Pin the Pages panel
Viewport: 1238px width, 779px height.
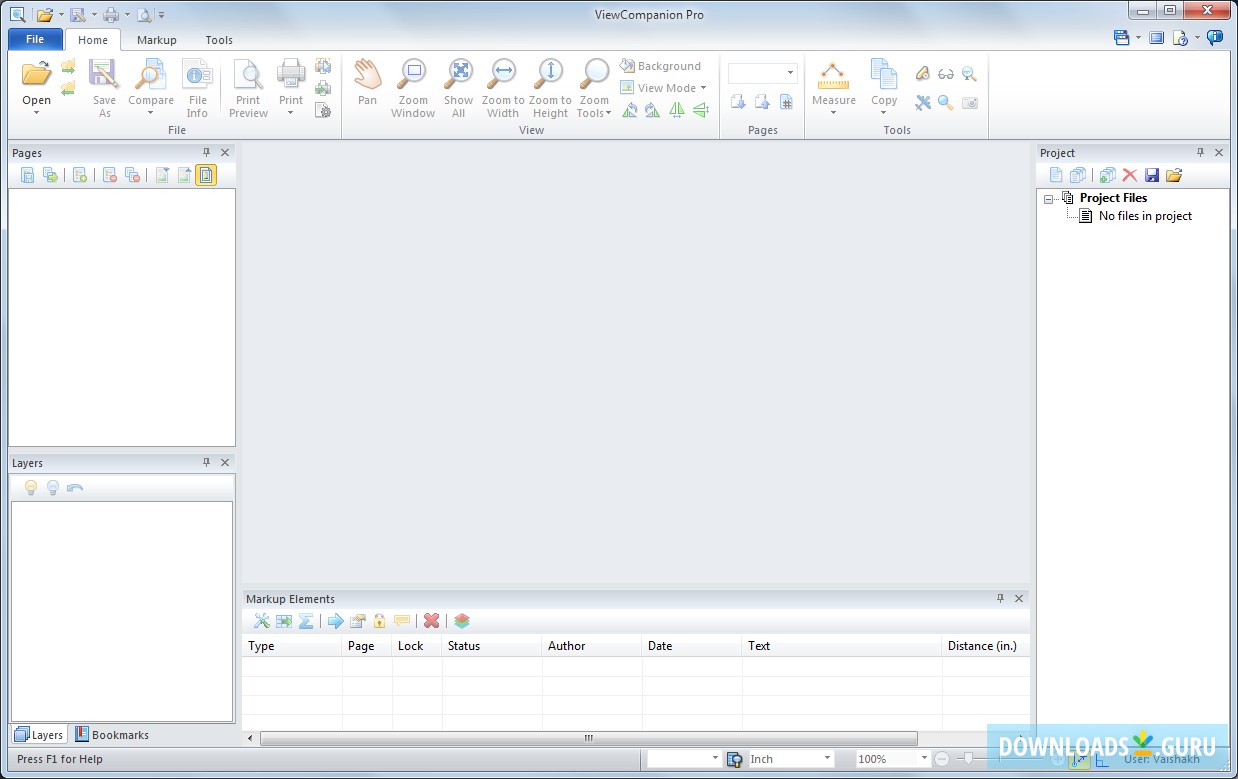(x=207, y=153)
